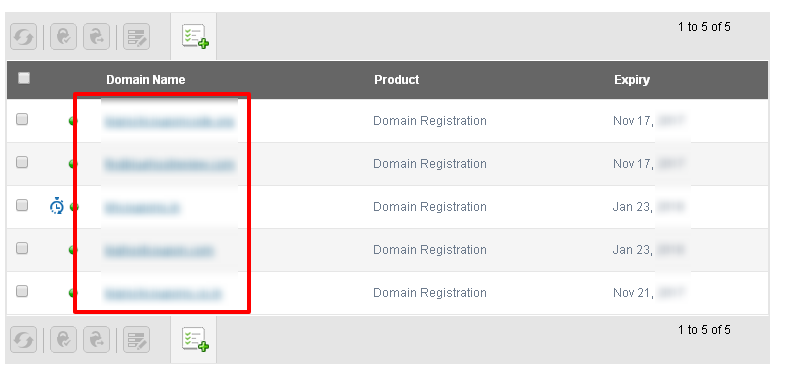Click the top edit list pencil icon

tap(136, 37)
